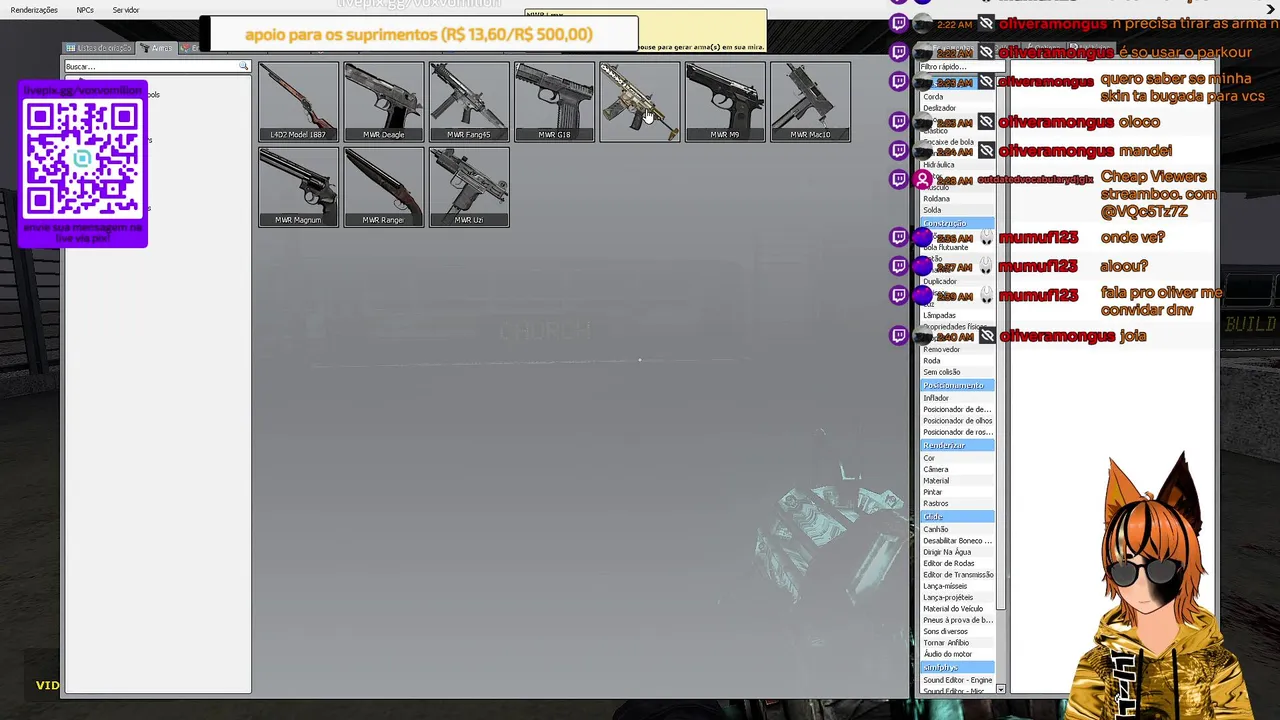Screen dimensions: 1280x720
Task: Open the Servidor menu
Action: tap(126, 10)
